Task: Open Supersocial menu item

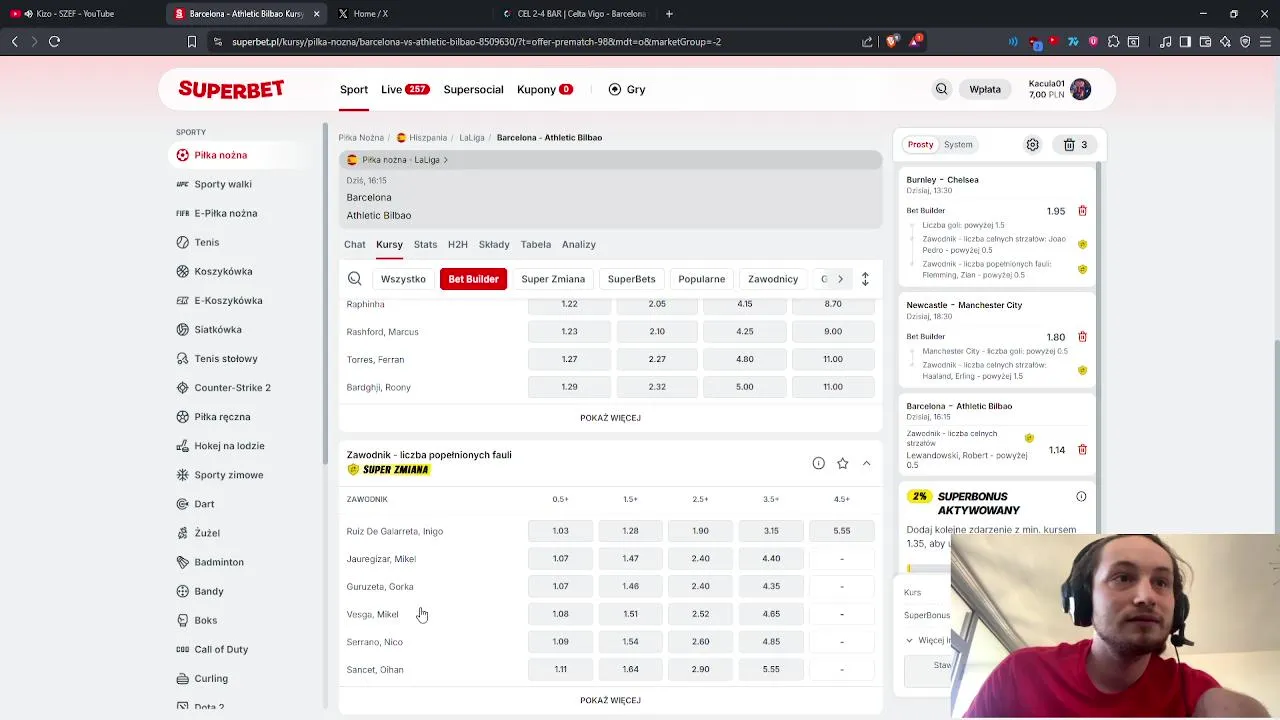Action: [x=473, y=89]
